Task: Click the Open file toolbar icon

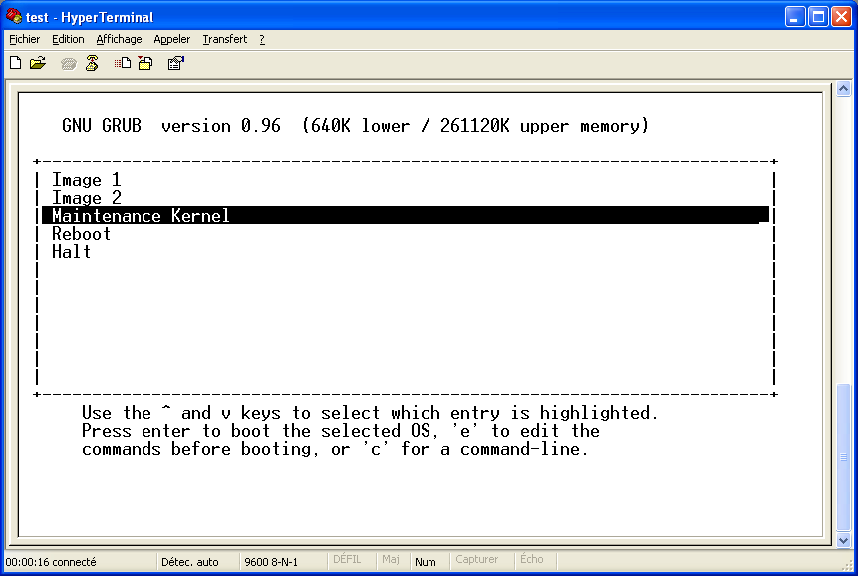Action: click(38, 63)
